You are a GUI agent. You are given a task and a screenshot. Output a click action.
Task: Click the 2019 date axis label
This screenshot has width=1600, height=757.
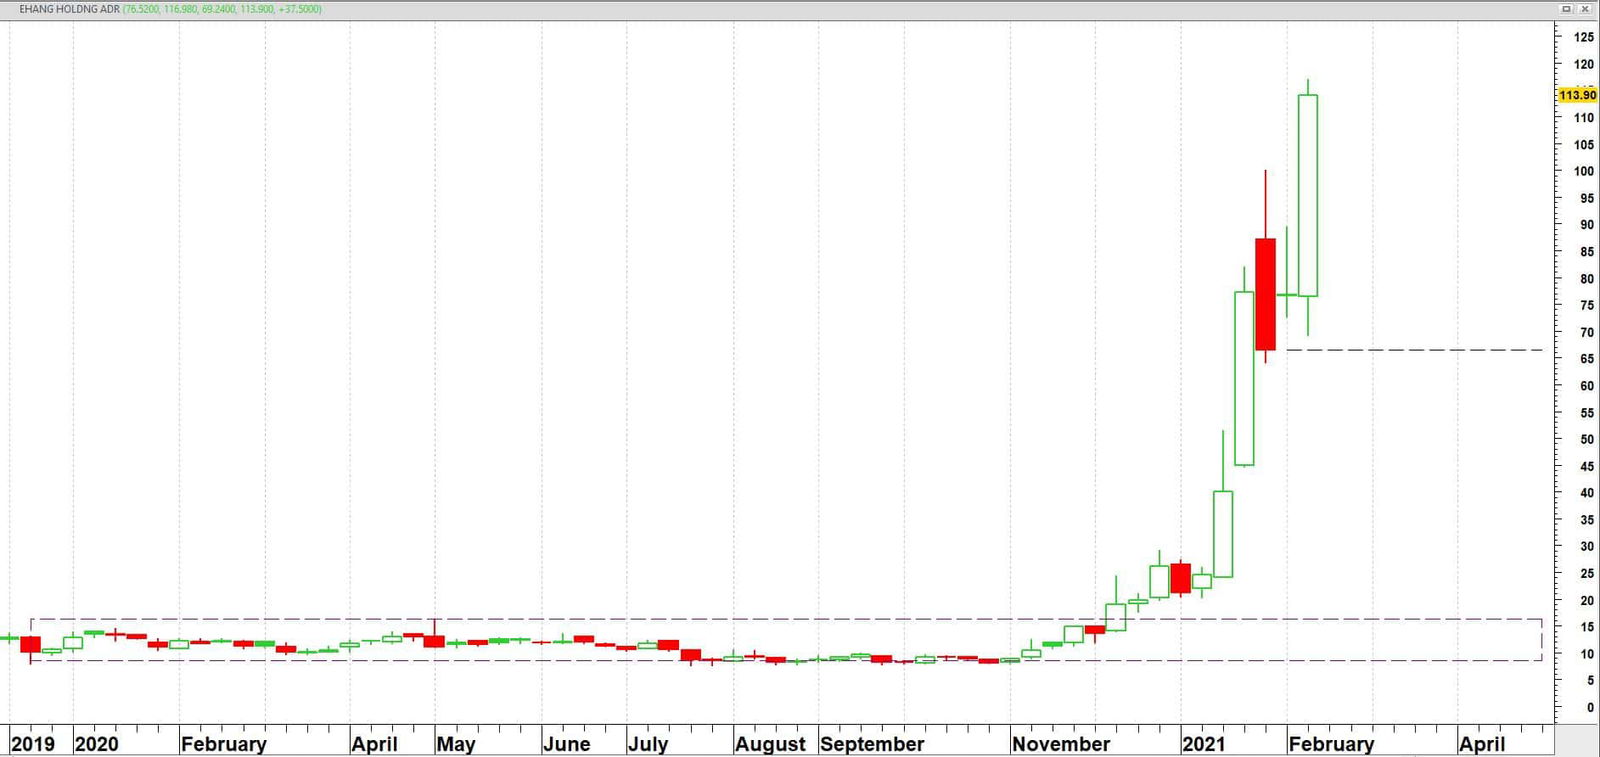point(33,744)
